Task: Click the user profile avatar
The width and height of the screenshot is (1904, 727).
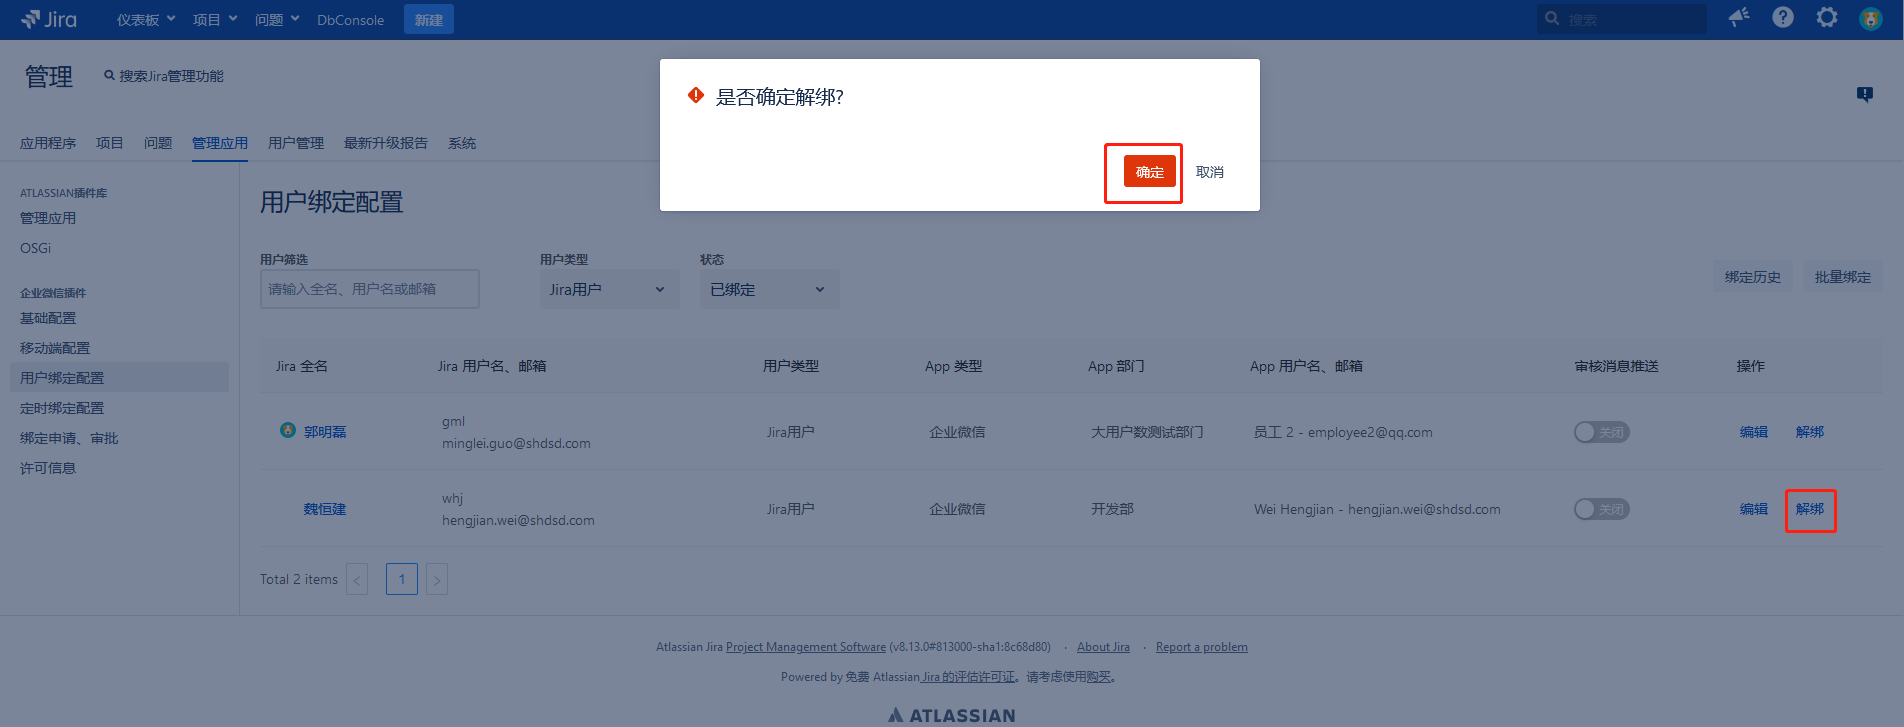Action: (x=1870, y=18)
